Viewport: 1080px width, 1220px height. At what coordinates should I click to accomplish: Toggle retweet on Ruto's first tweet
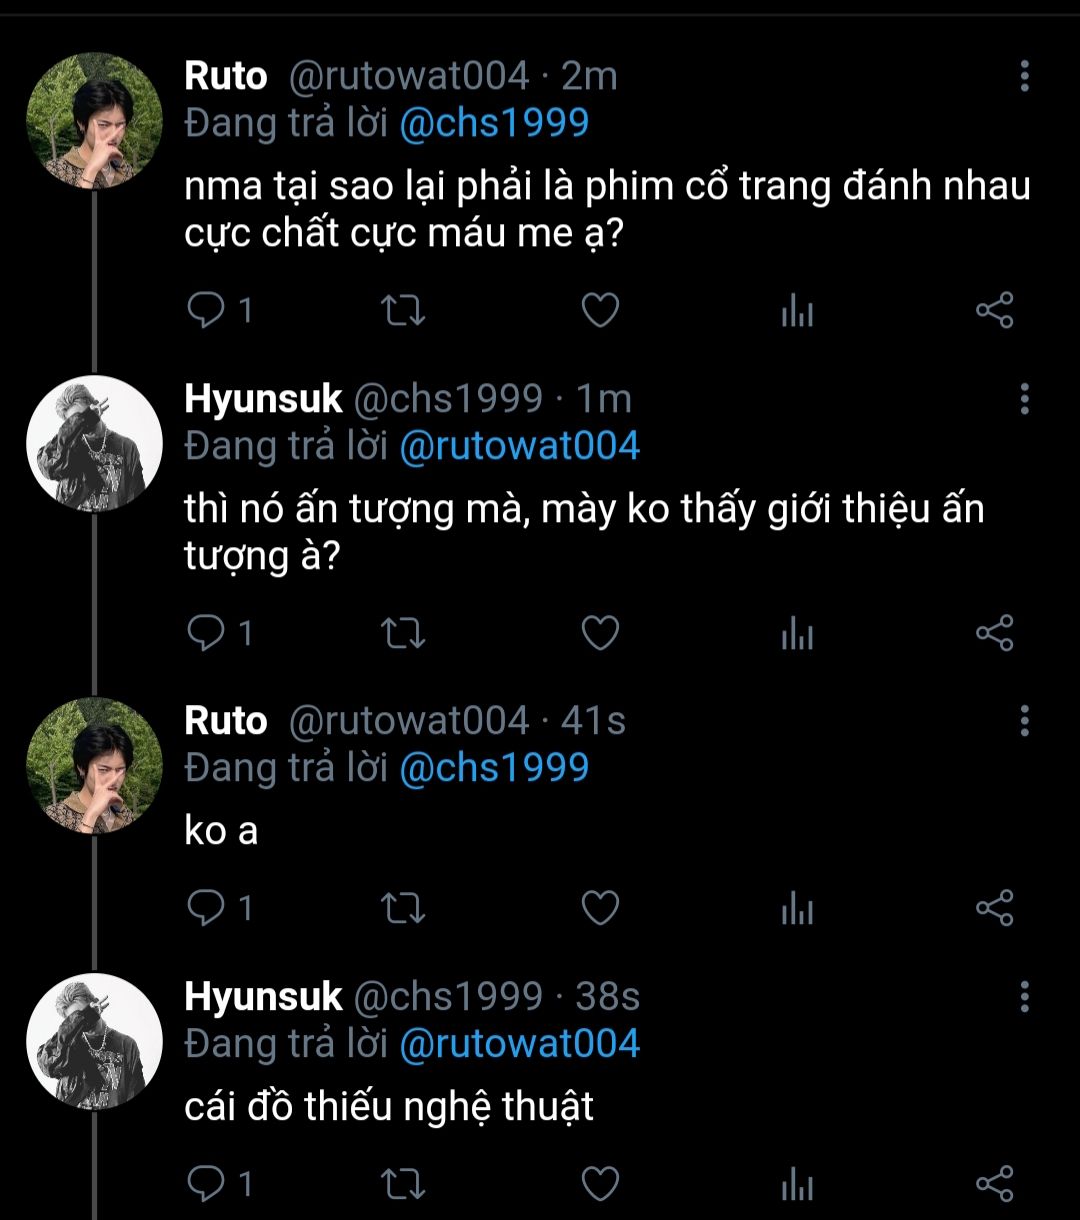pyautogui.click(x=405, y=311)
